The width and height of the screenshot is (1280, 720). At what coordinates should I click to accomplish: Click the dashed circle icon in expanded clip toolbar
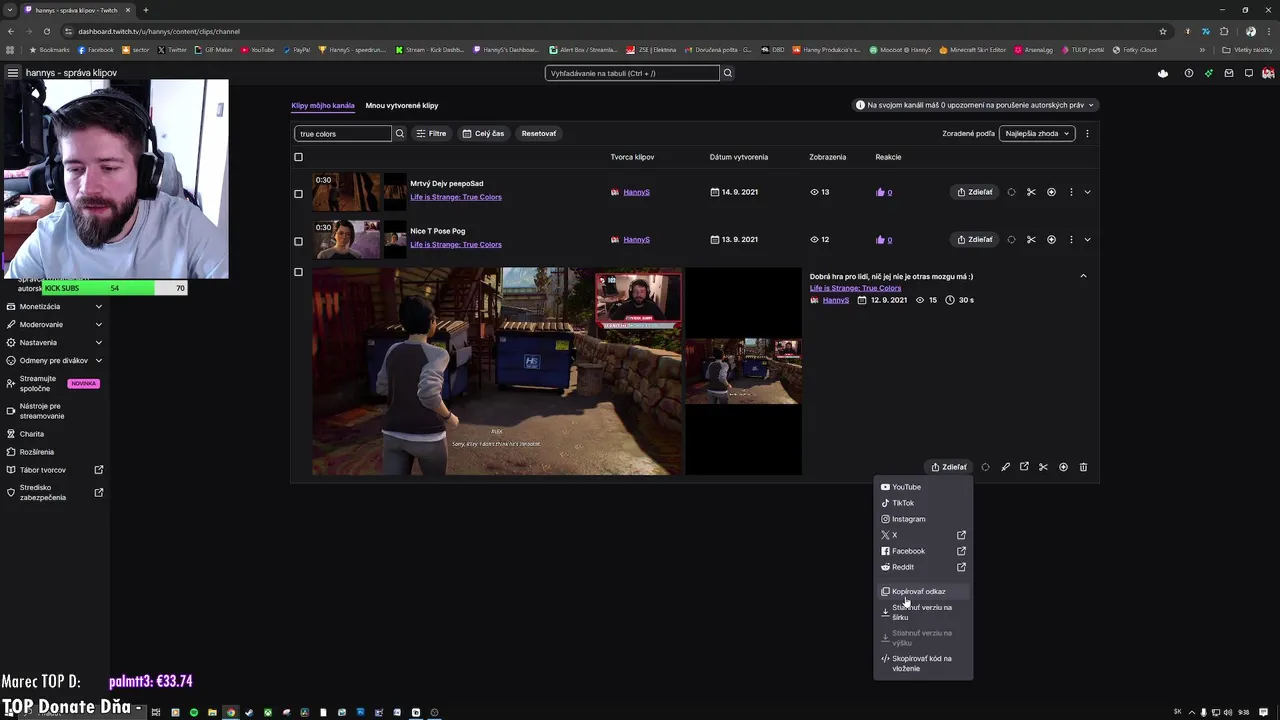pos(985,467)
